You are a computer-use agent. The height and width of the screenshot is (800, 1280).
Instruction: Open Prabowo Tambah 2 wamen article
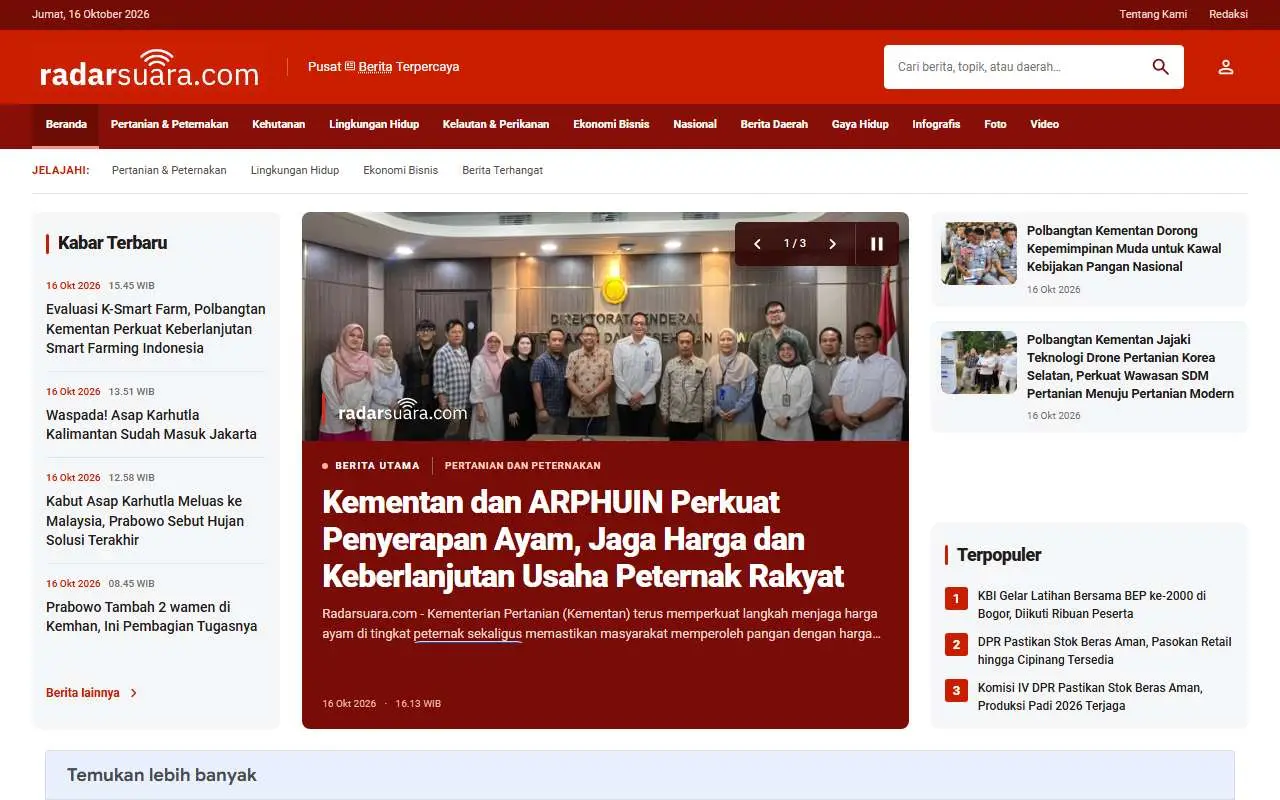point(152,617)
